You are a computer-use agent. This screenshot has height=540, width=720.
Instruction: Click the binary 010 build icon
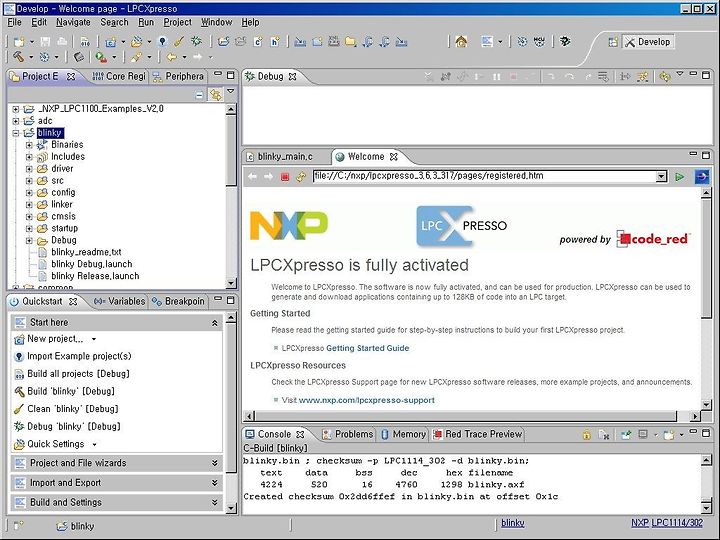pyautogui.click(x=85, y=42)
